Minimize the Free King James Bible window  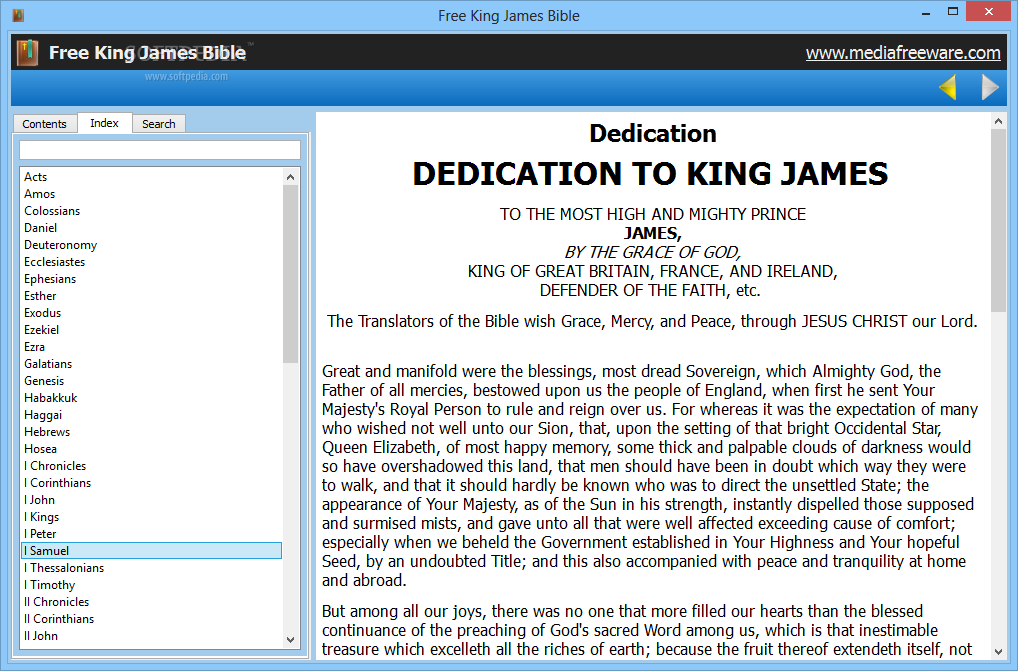tap(926, 12)
